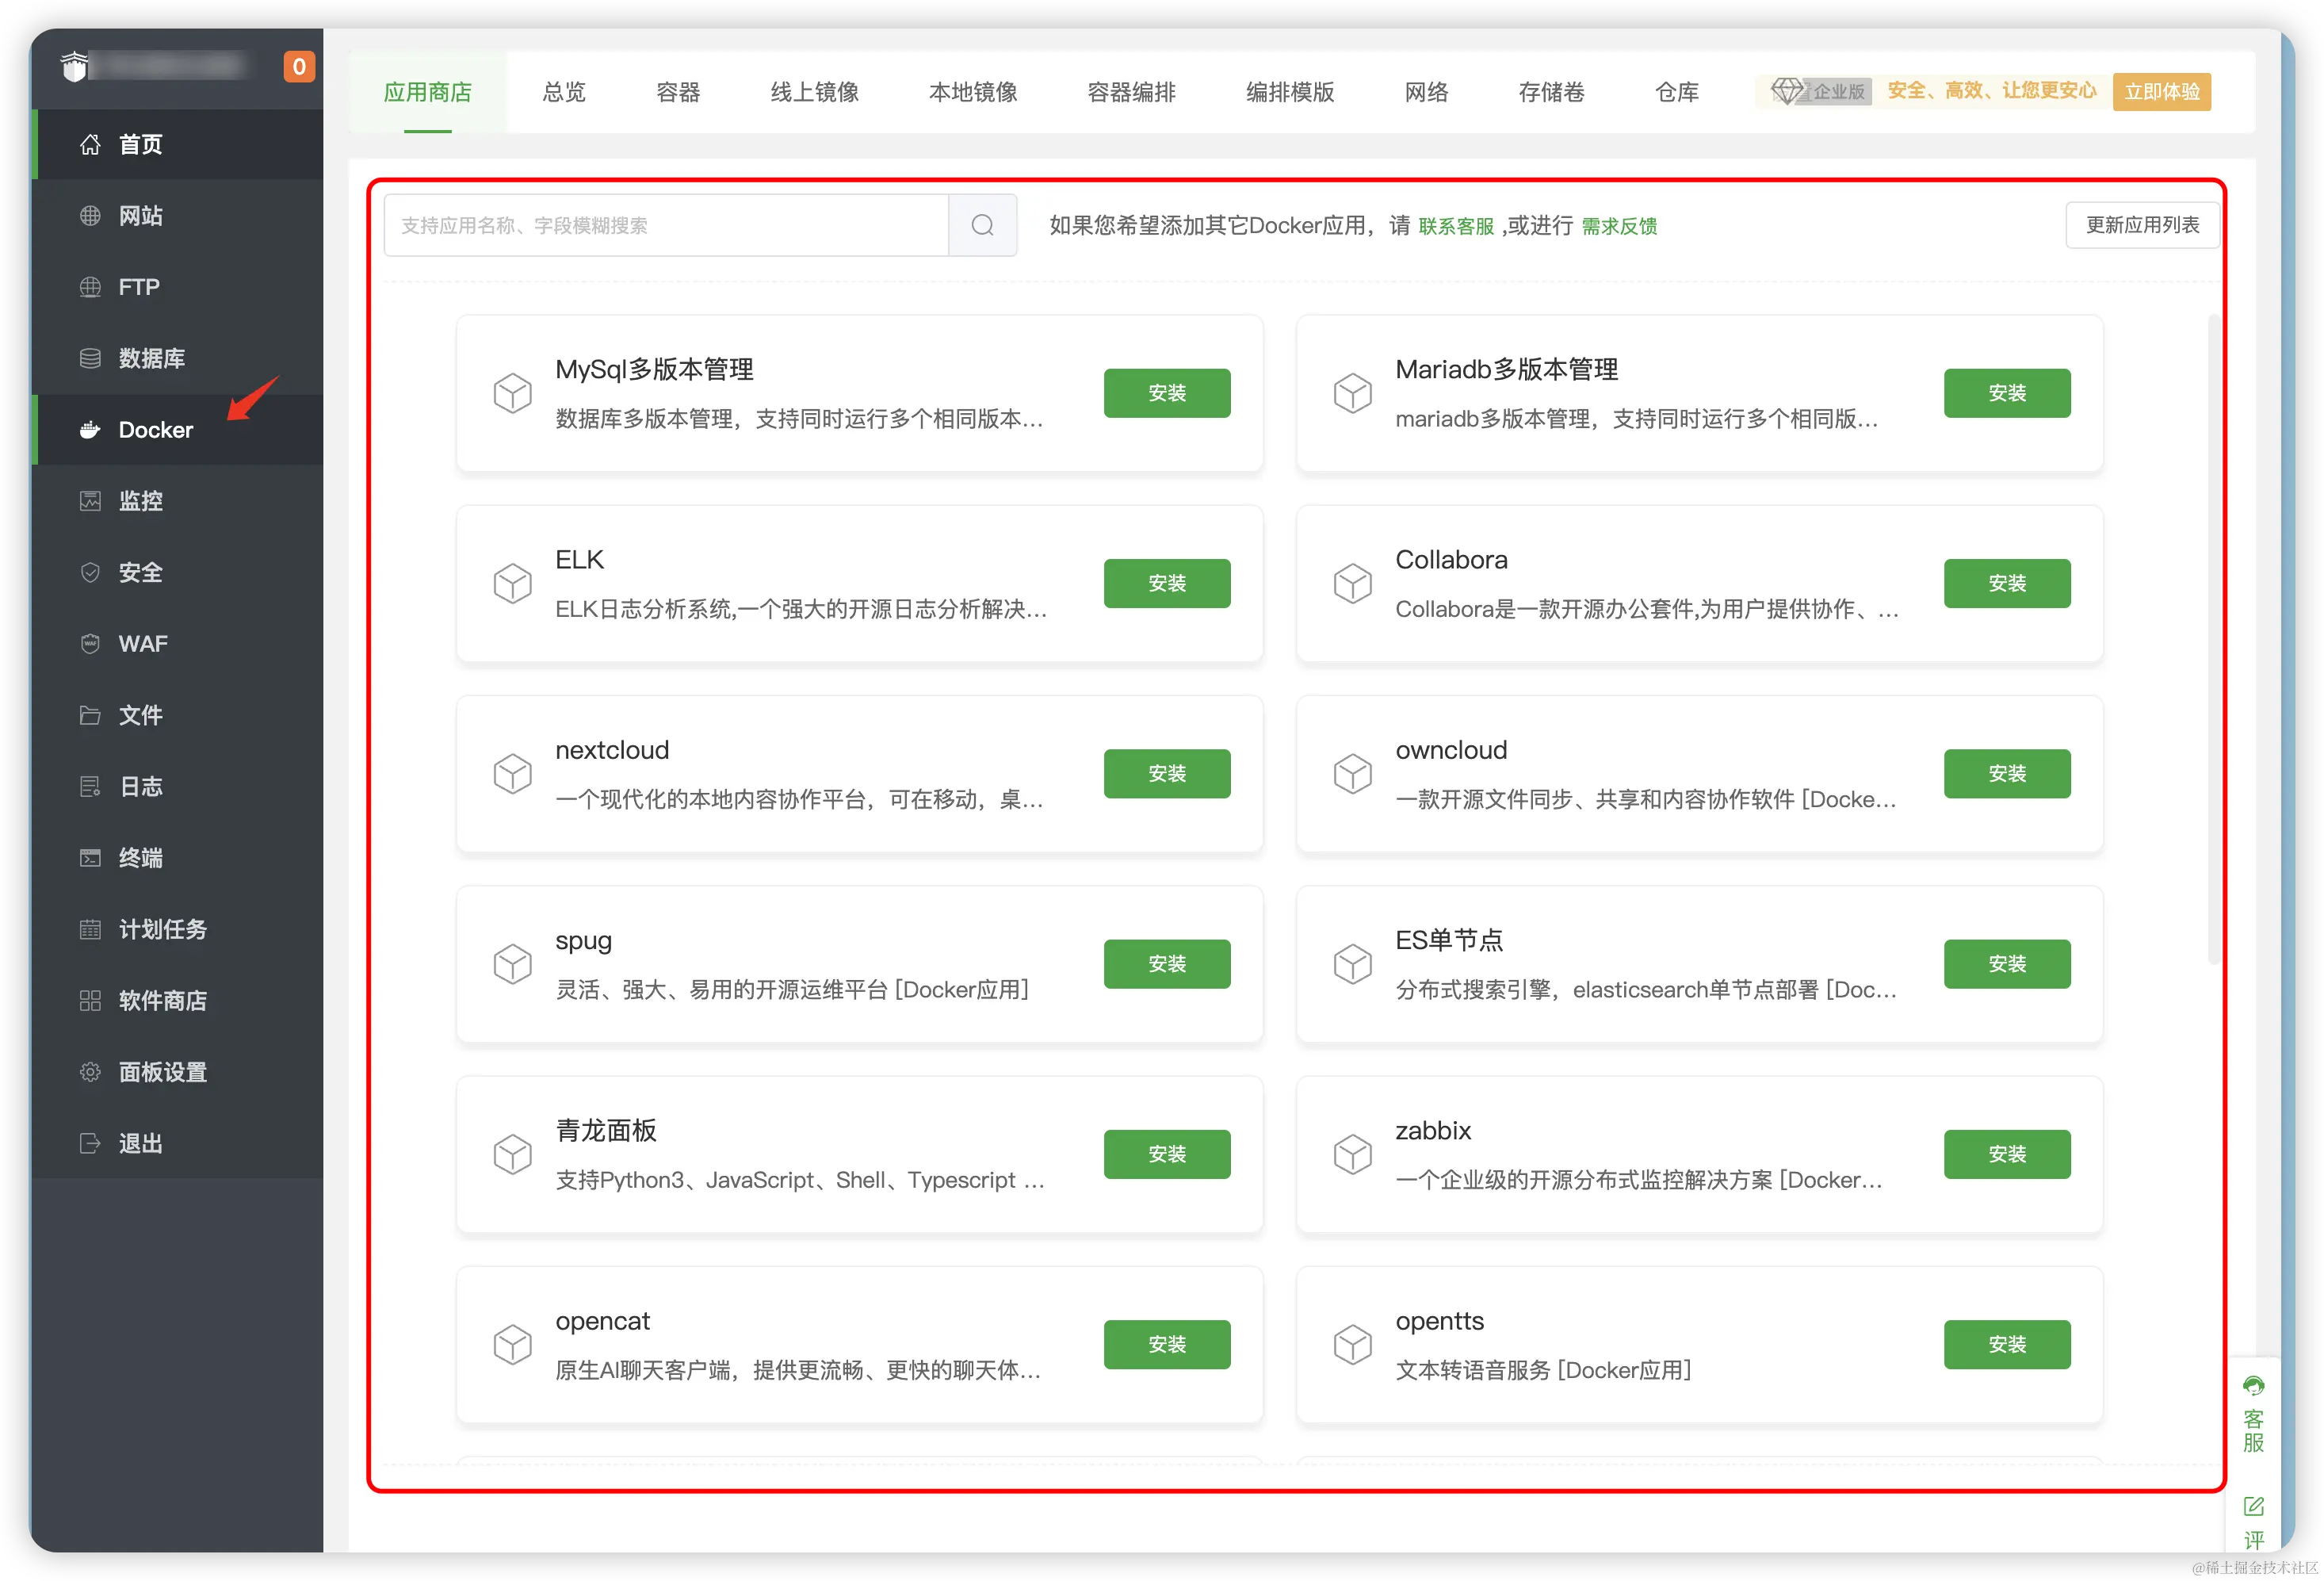
Task: Open the Docker sidebar whale icon
Action: tap(90, 430)
